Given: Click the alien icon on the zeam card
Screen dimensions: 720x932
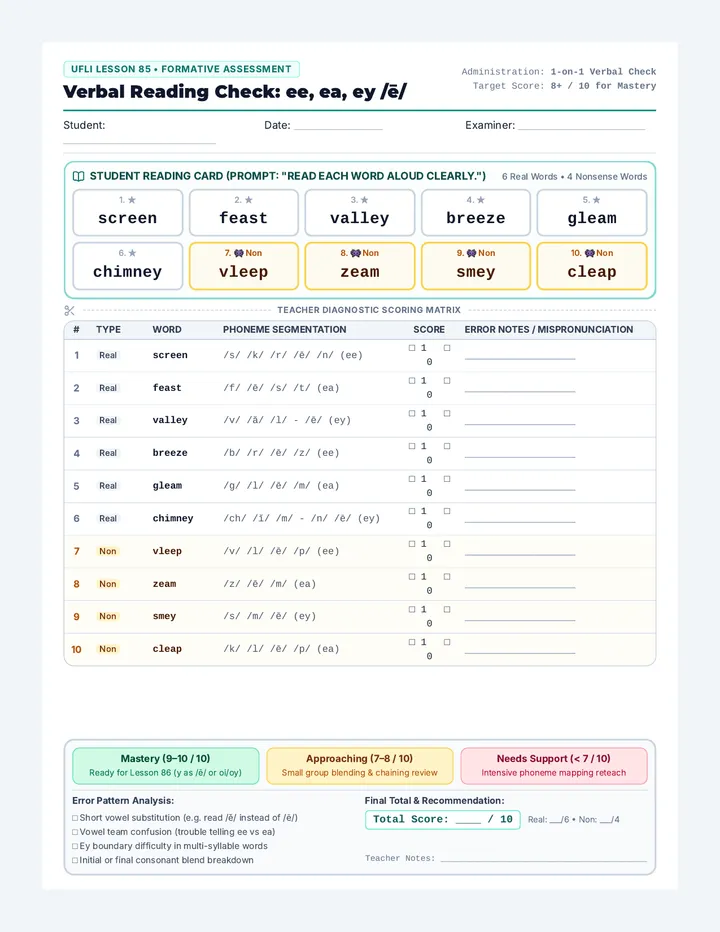Looking at the screenshot, I should point(356,253).
